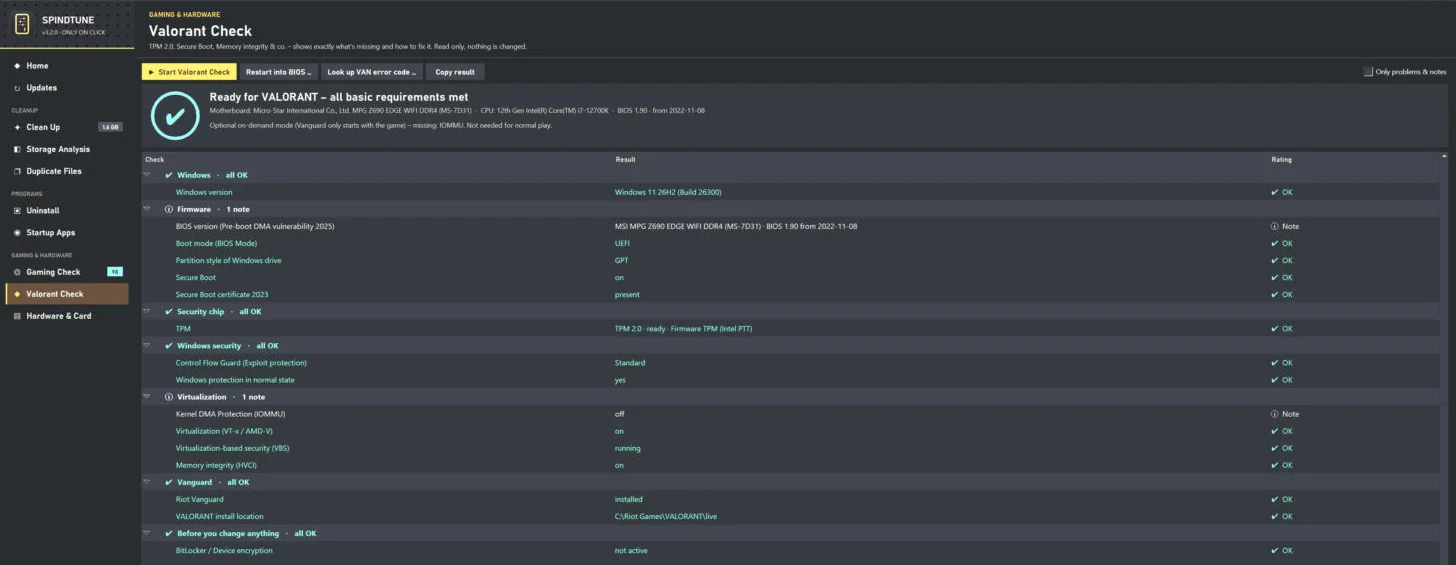Select Memory integrity (HVCI) row
Screen dimensions: 1456x565
tap(790, 465)
